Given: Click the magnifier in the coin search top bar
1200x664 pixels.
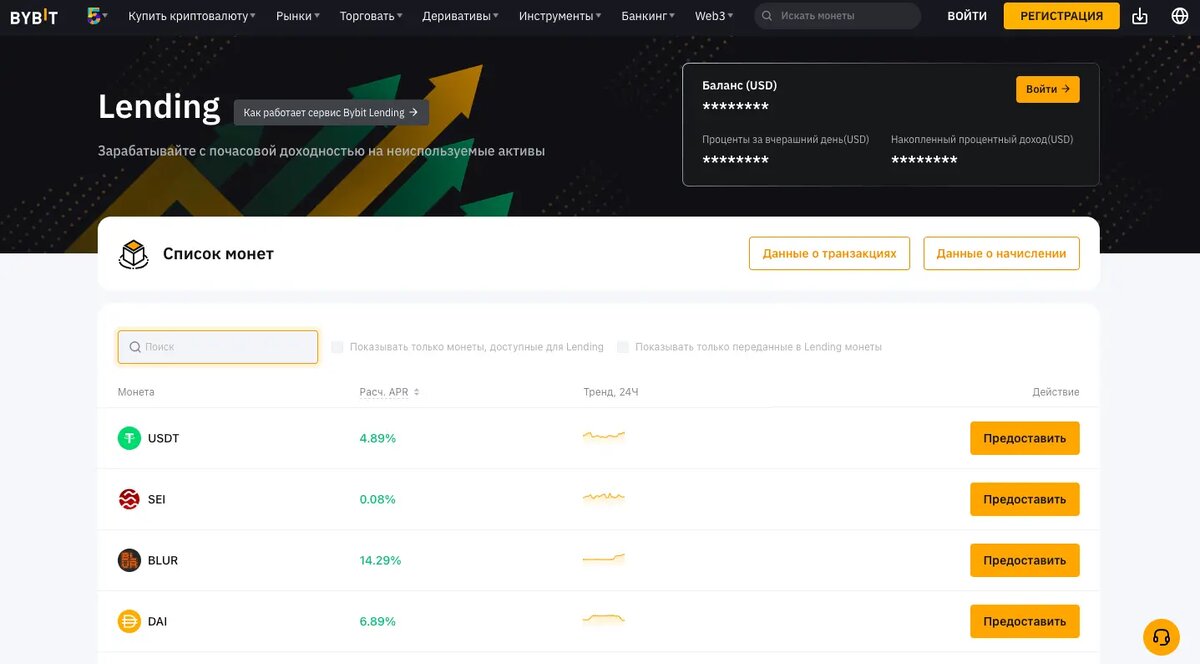Looking at the screenshot, I should coord(767,16).
